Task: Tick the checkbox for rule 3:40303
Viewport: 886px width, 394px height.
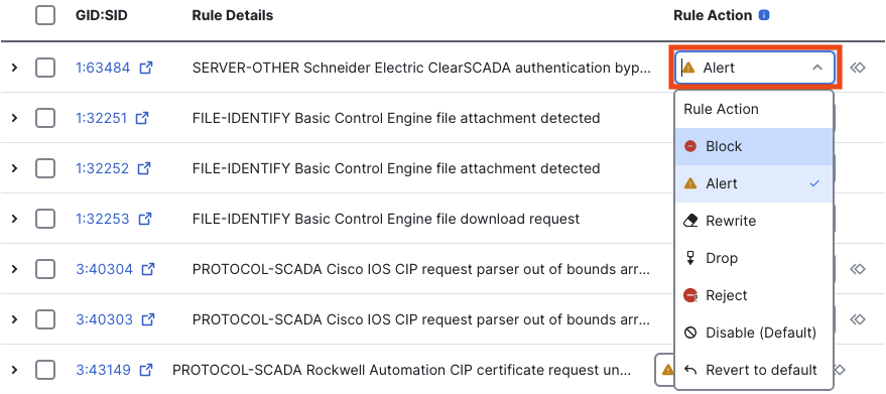Action: pos(45,319)
